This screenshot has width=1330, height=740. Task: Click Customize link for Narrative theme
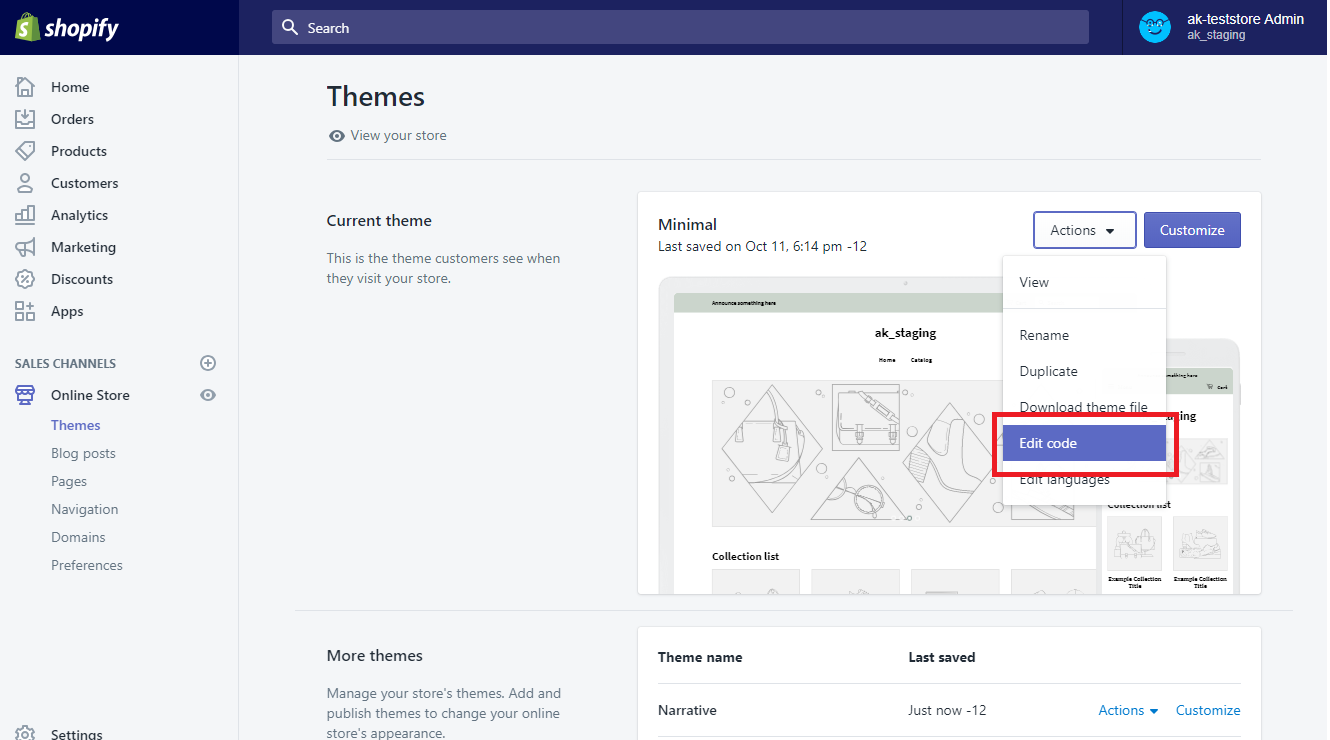click(x=1208, y=710)
